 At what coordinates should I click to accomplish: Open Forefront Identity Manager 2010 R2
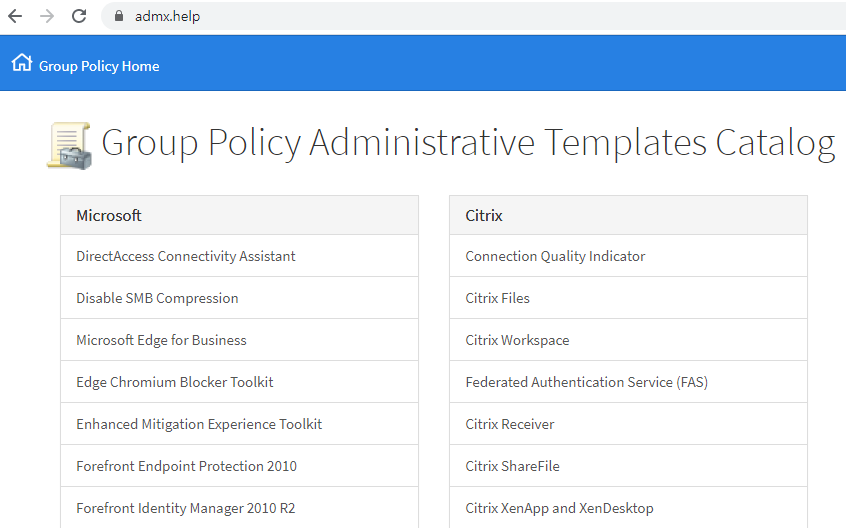click(240, 508)
